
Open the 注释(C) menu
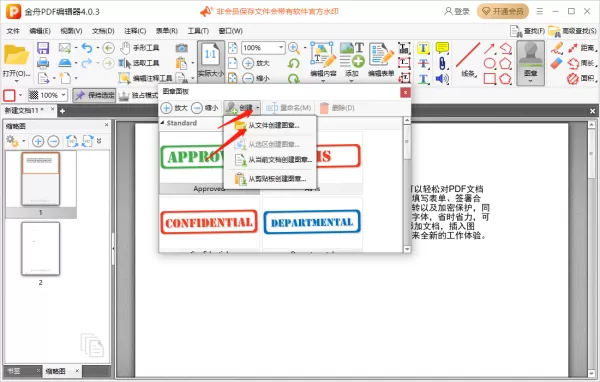point(135,31)
